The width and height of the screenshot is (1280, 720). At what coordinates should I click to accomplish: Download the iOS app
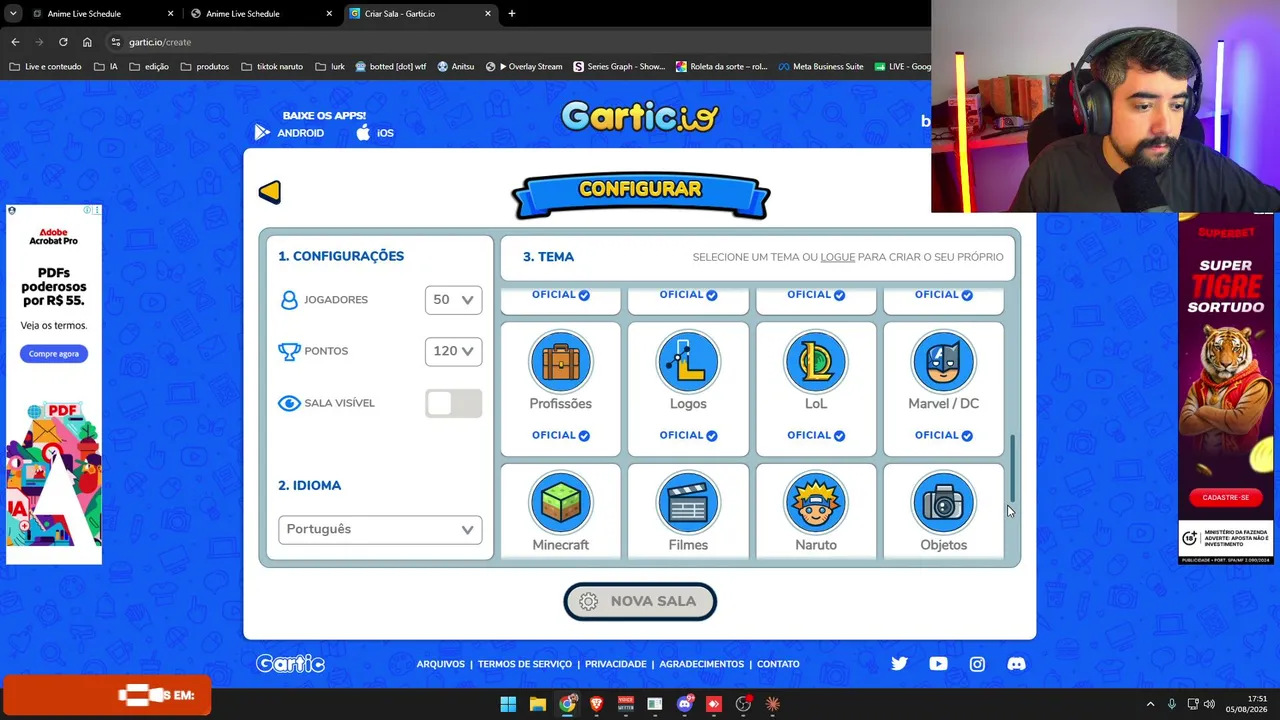click(375, 133)
